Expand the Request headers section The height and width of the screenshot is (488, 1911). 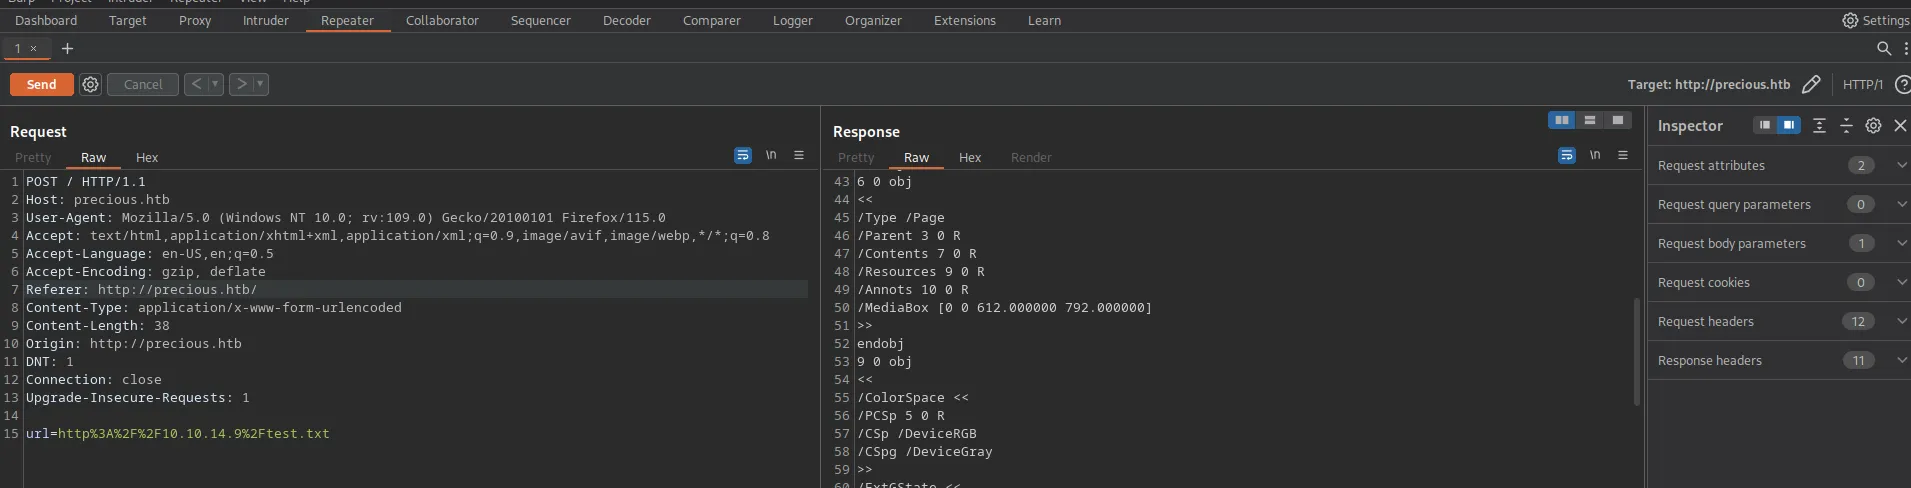1901,321
